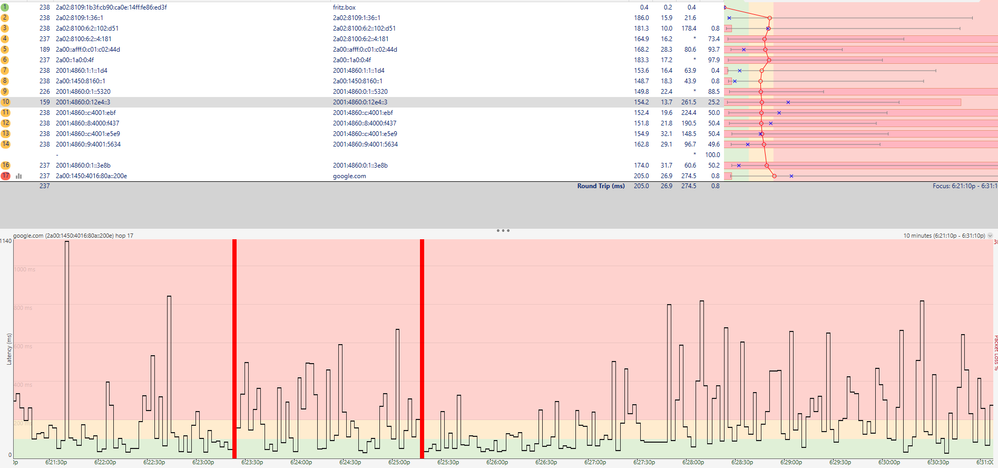Click the 6:25:00p time axis label
Screen dimensions: 998x468
tap(399, 463)
